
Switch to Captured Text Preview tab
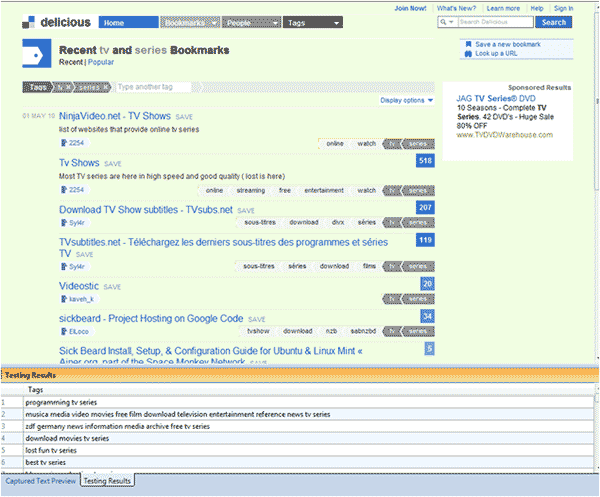click(x=41, y=481)
